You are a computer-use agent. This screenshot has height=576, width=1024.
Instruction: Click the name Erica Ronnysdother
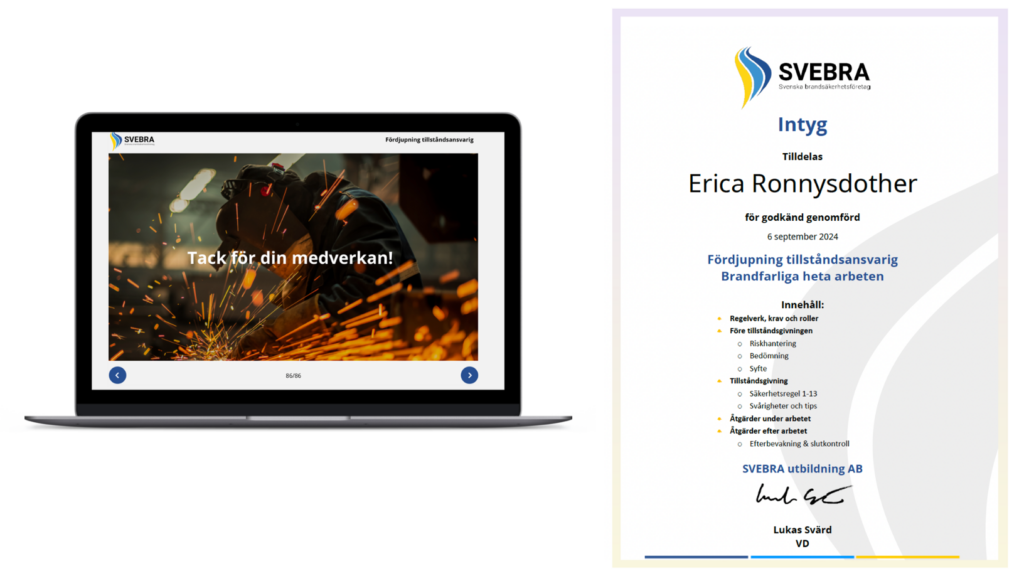tap(802, 184)
